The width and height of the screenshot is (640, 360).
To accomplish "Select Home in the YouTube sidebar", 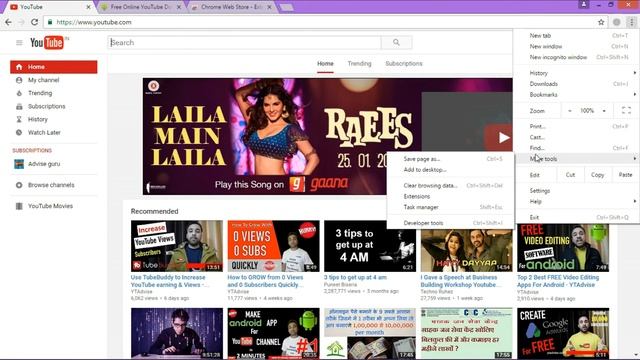I will pyautogui.click(x=53, y=67).
